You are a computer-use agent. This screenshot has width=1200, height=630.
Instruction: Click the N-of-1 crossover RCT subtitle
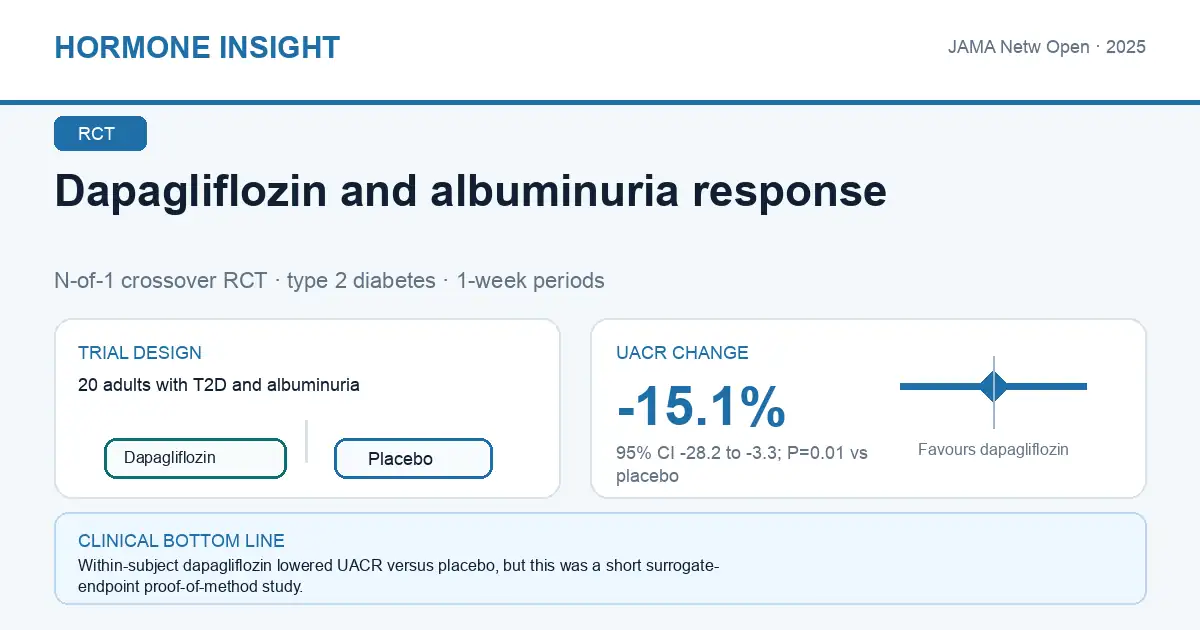pos(329,281)
